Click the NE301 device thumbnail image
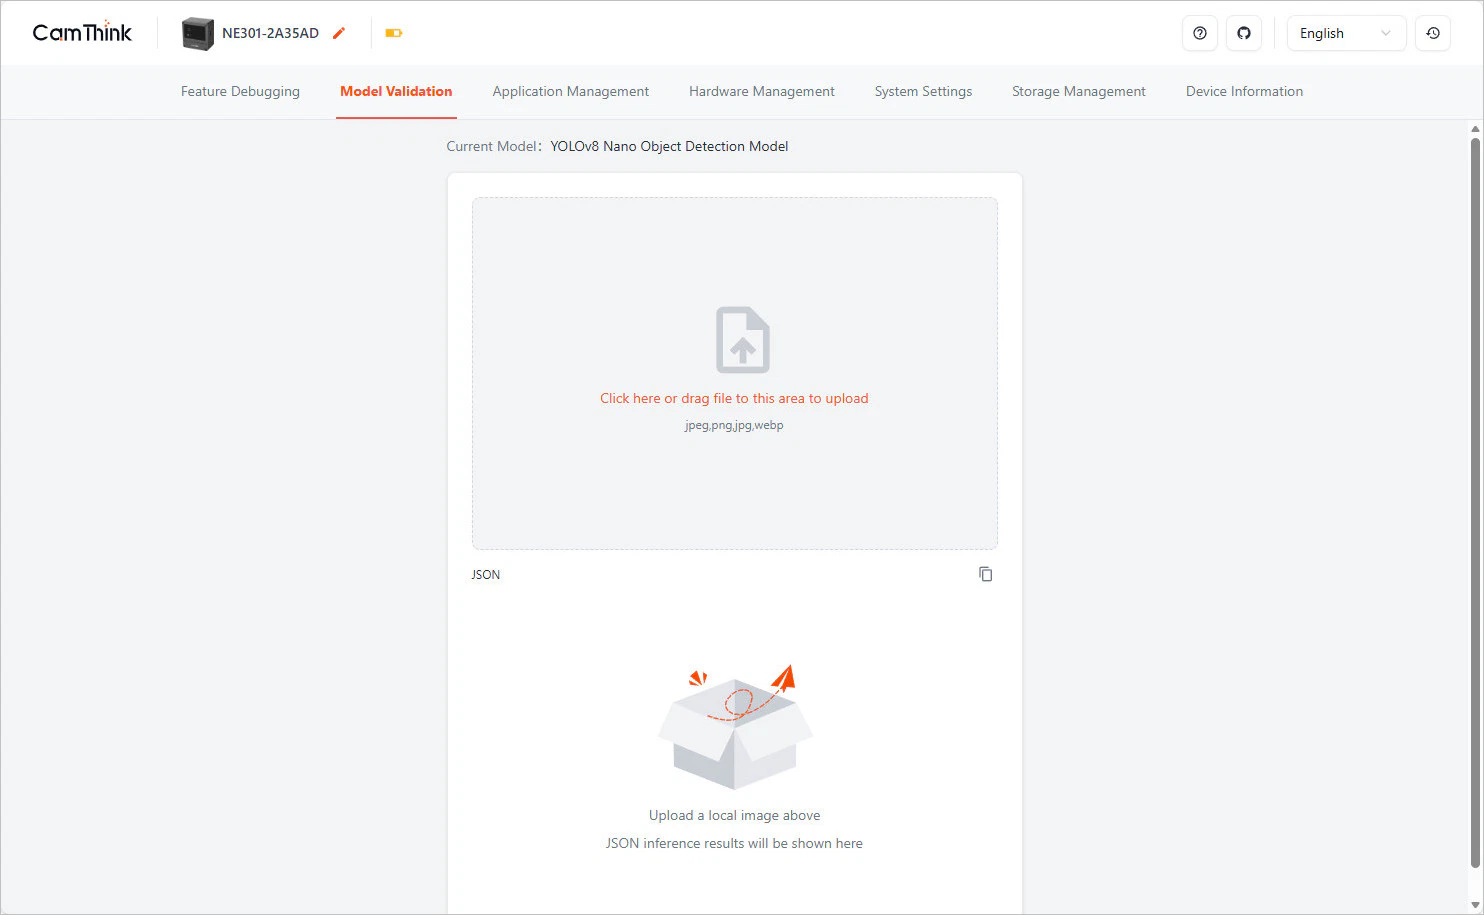This screenshot has width=1484, height=915. pyautogui.click(x=197, y=33)
